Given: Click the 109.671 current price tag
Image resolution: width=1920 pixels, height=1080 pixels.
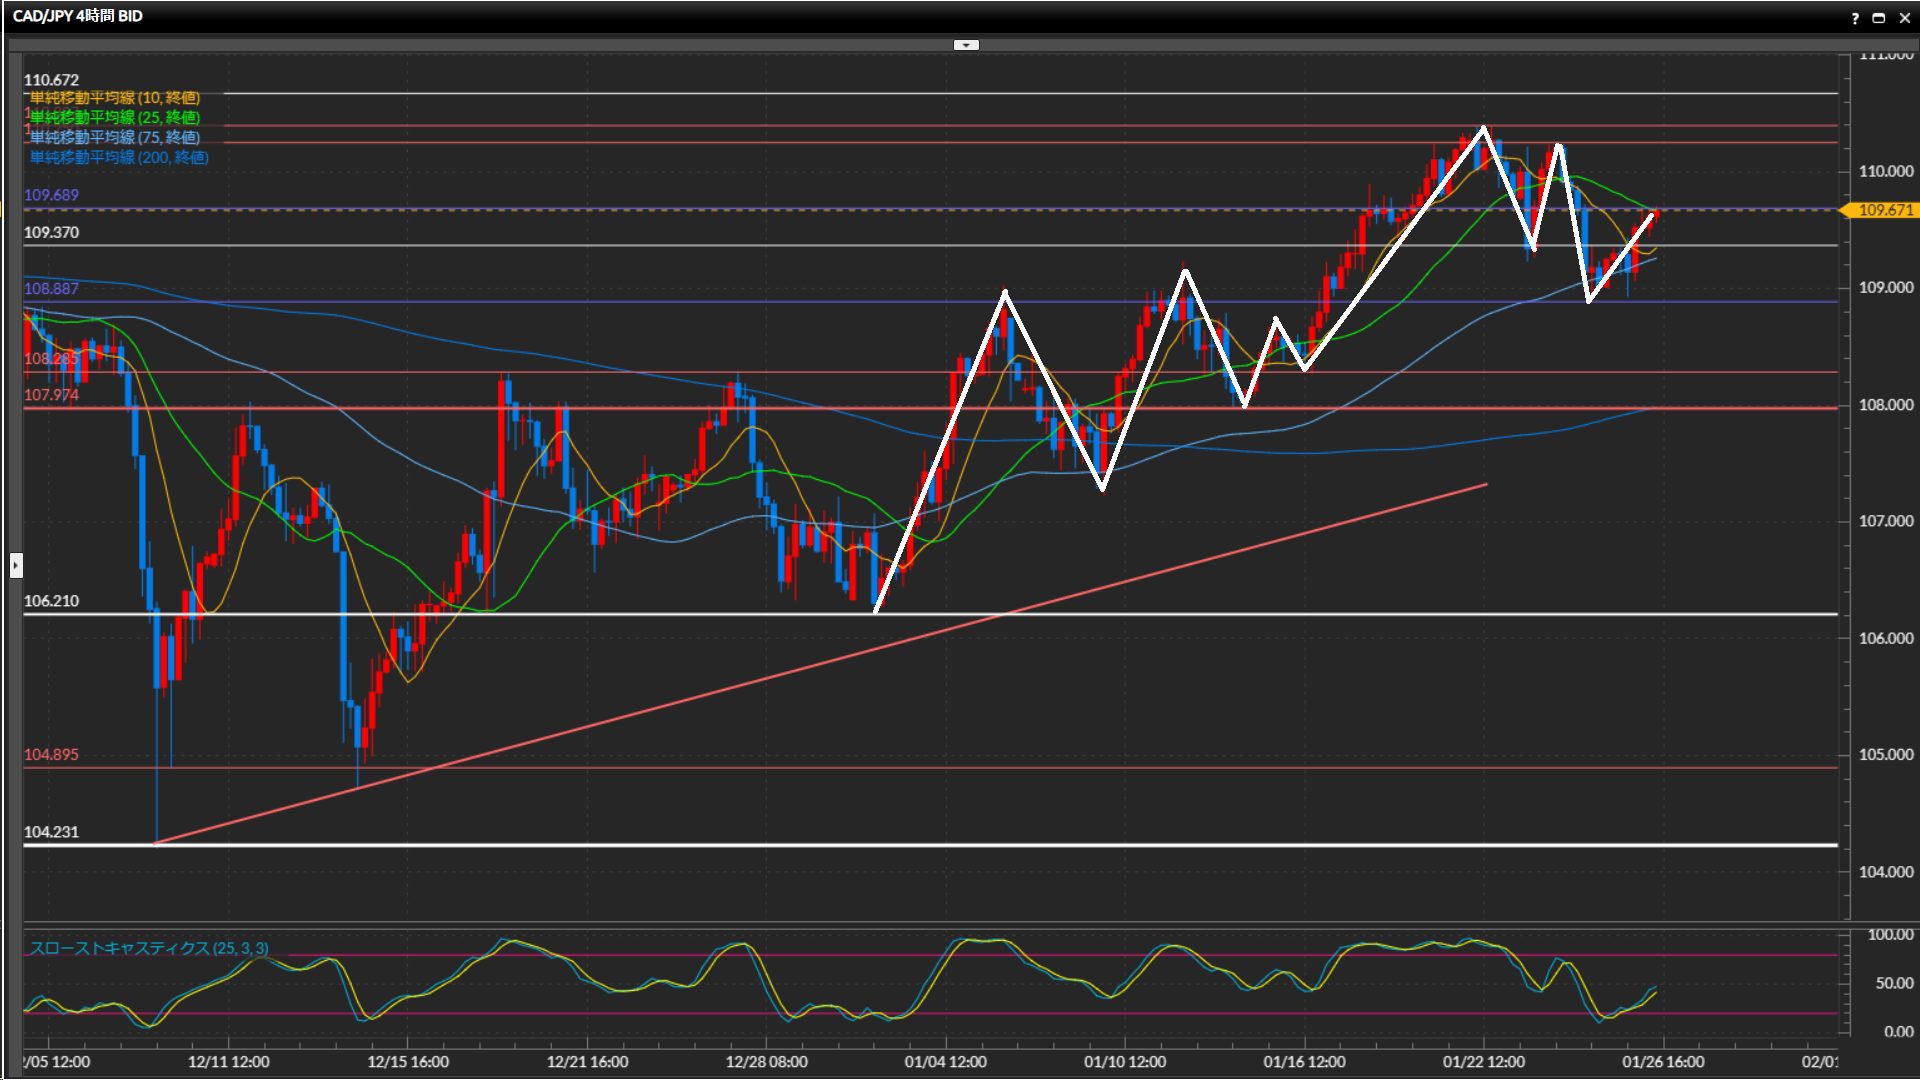Looking at the screenshot, I should point(1884,210).
